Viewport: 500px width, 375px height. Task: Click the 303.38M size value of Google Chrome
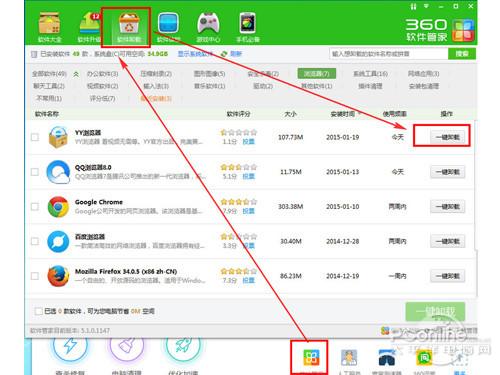pos(291,207)
